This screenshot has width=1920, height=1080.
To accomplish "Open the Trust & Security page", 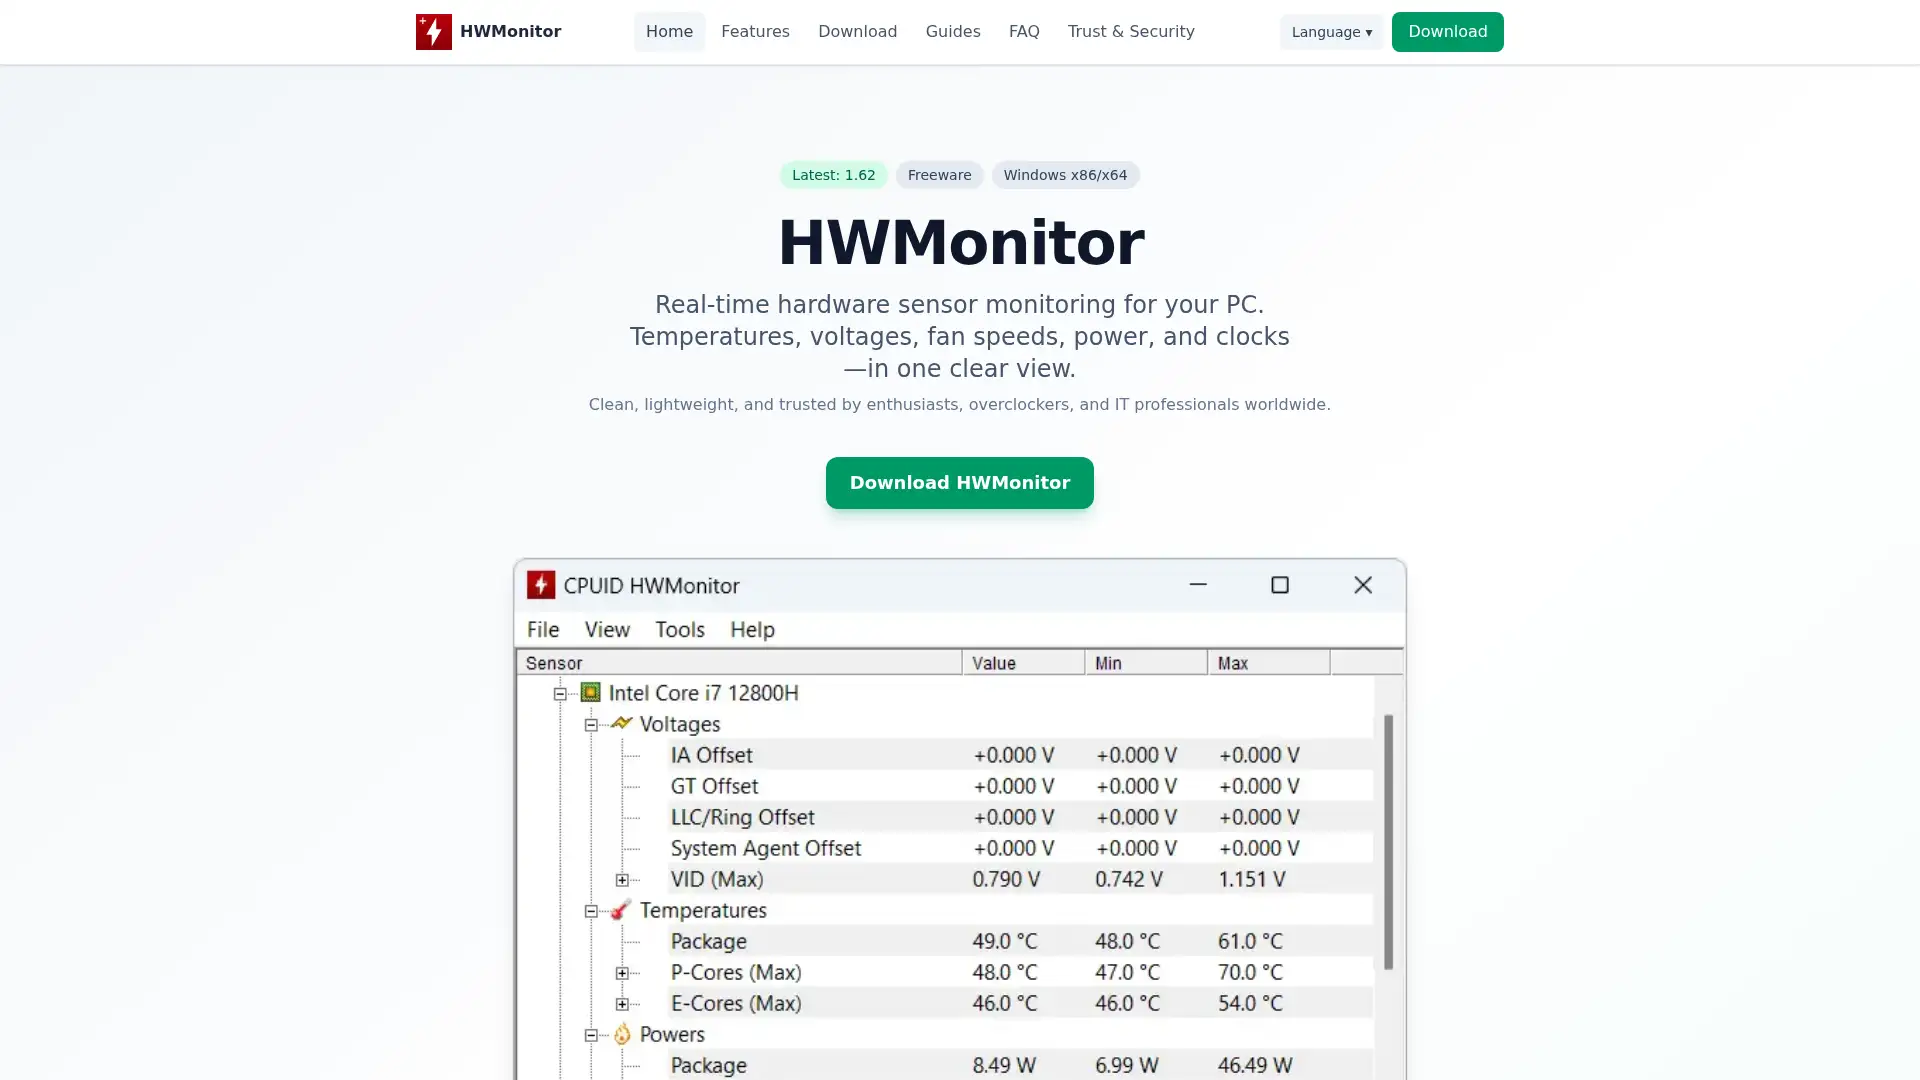I will (x=1131, y=32).
